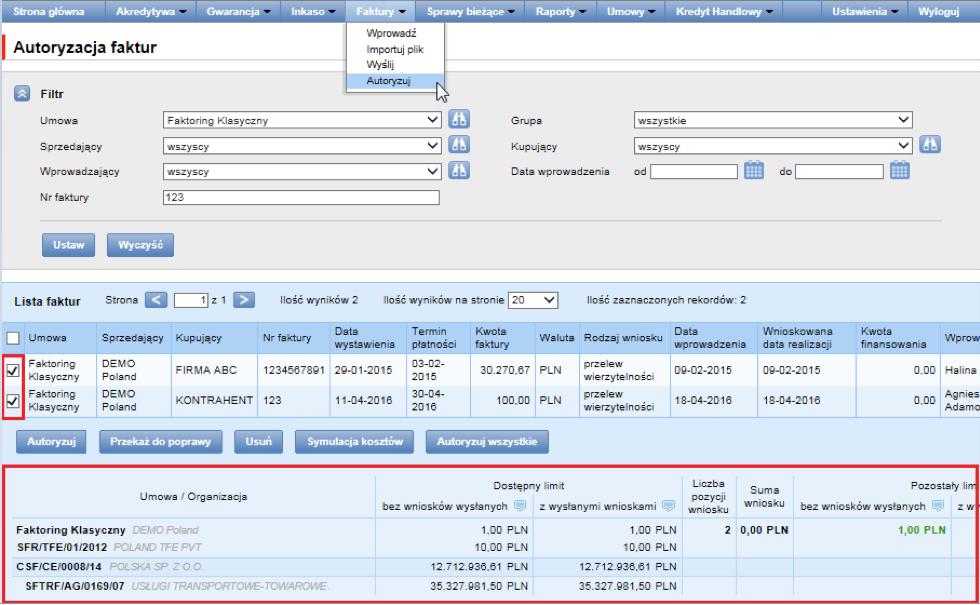Viewport: 980px width, 605px height.
Task: Open the Grupa dropdown 'wszystkie'
Action: coord(773,120)
